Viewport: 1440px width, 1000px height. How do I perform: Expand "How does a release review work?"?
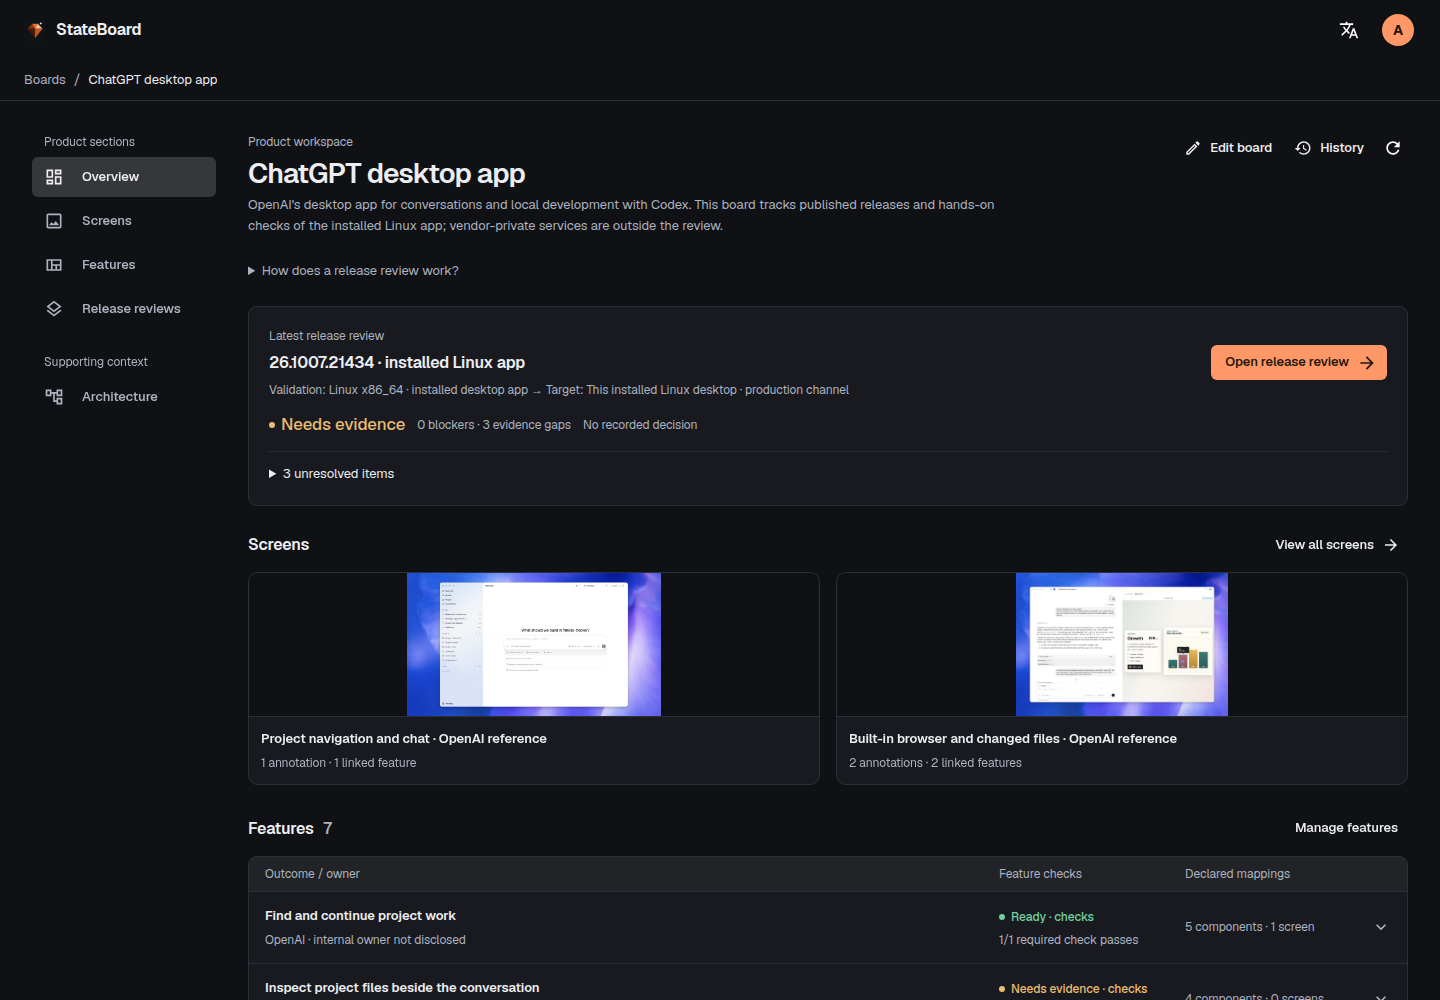tap(353, 271)
